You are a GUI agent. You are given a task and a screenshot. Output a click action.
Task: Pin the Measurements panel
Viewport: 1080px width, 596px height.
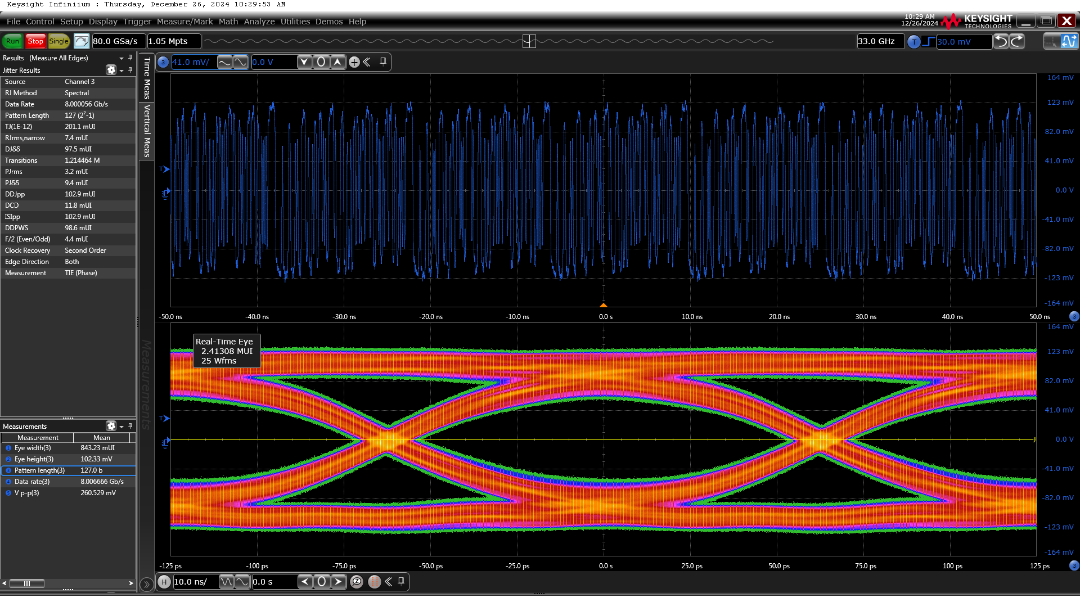[x=130, y=427]
